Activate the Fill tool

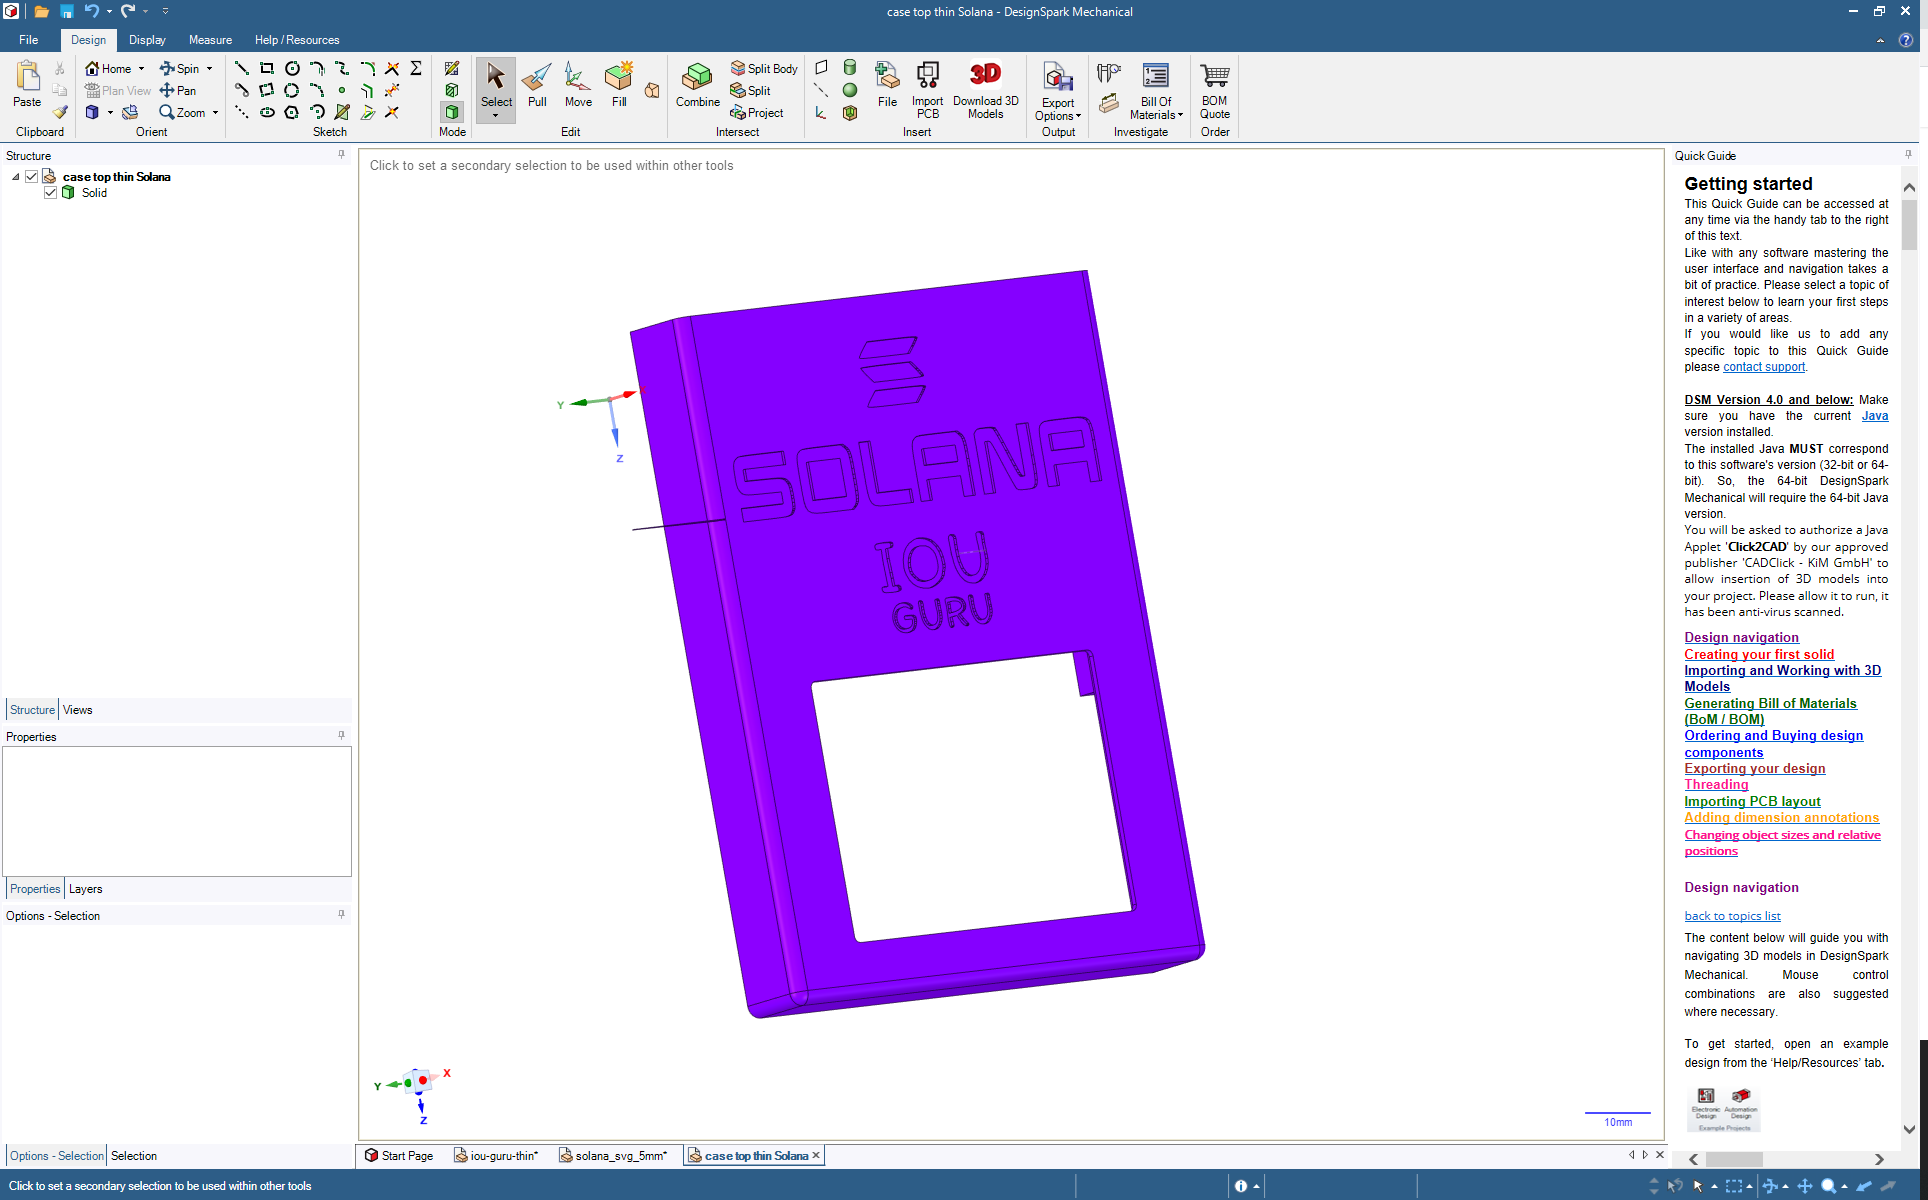[x=619, y=84]
